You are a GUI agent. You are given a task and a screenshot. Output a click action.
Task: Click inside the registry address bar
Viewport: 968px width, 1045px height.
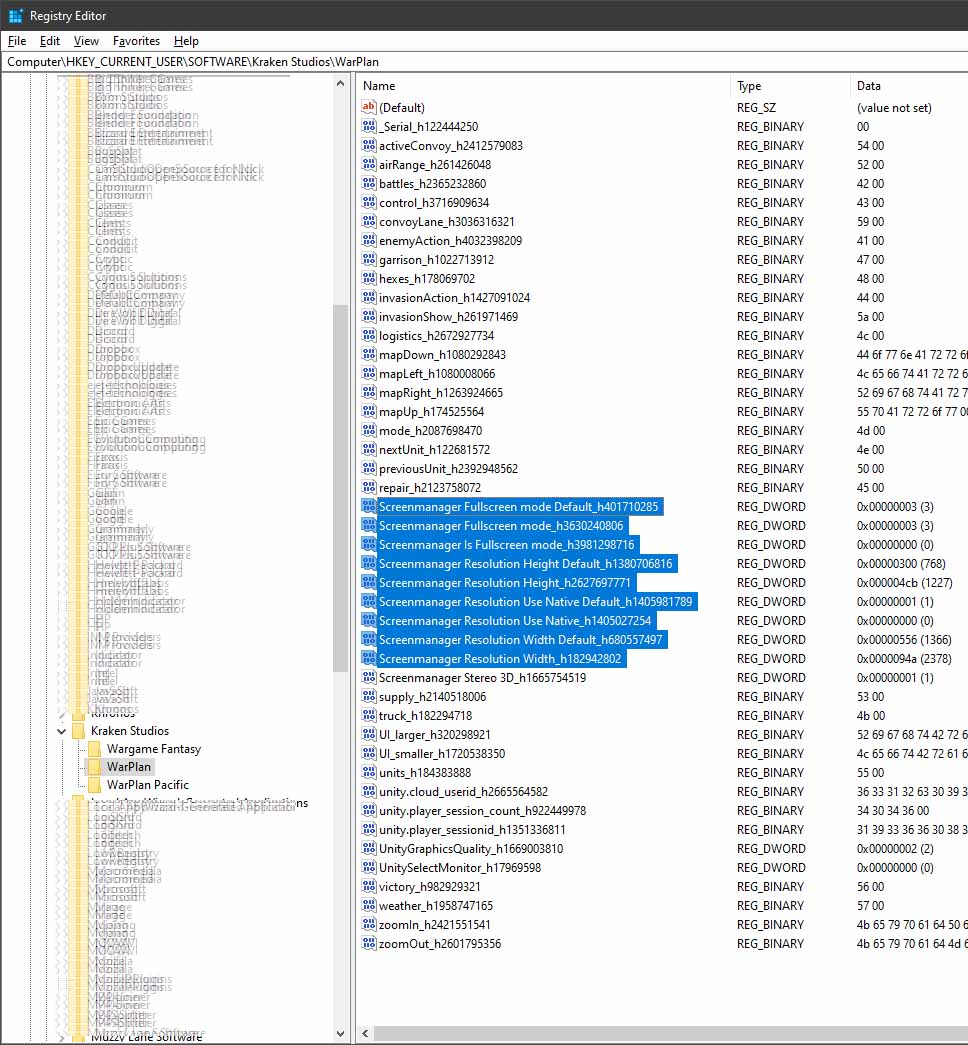pos(400,61)
